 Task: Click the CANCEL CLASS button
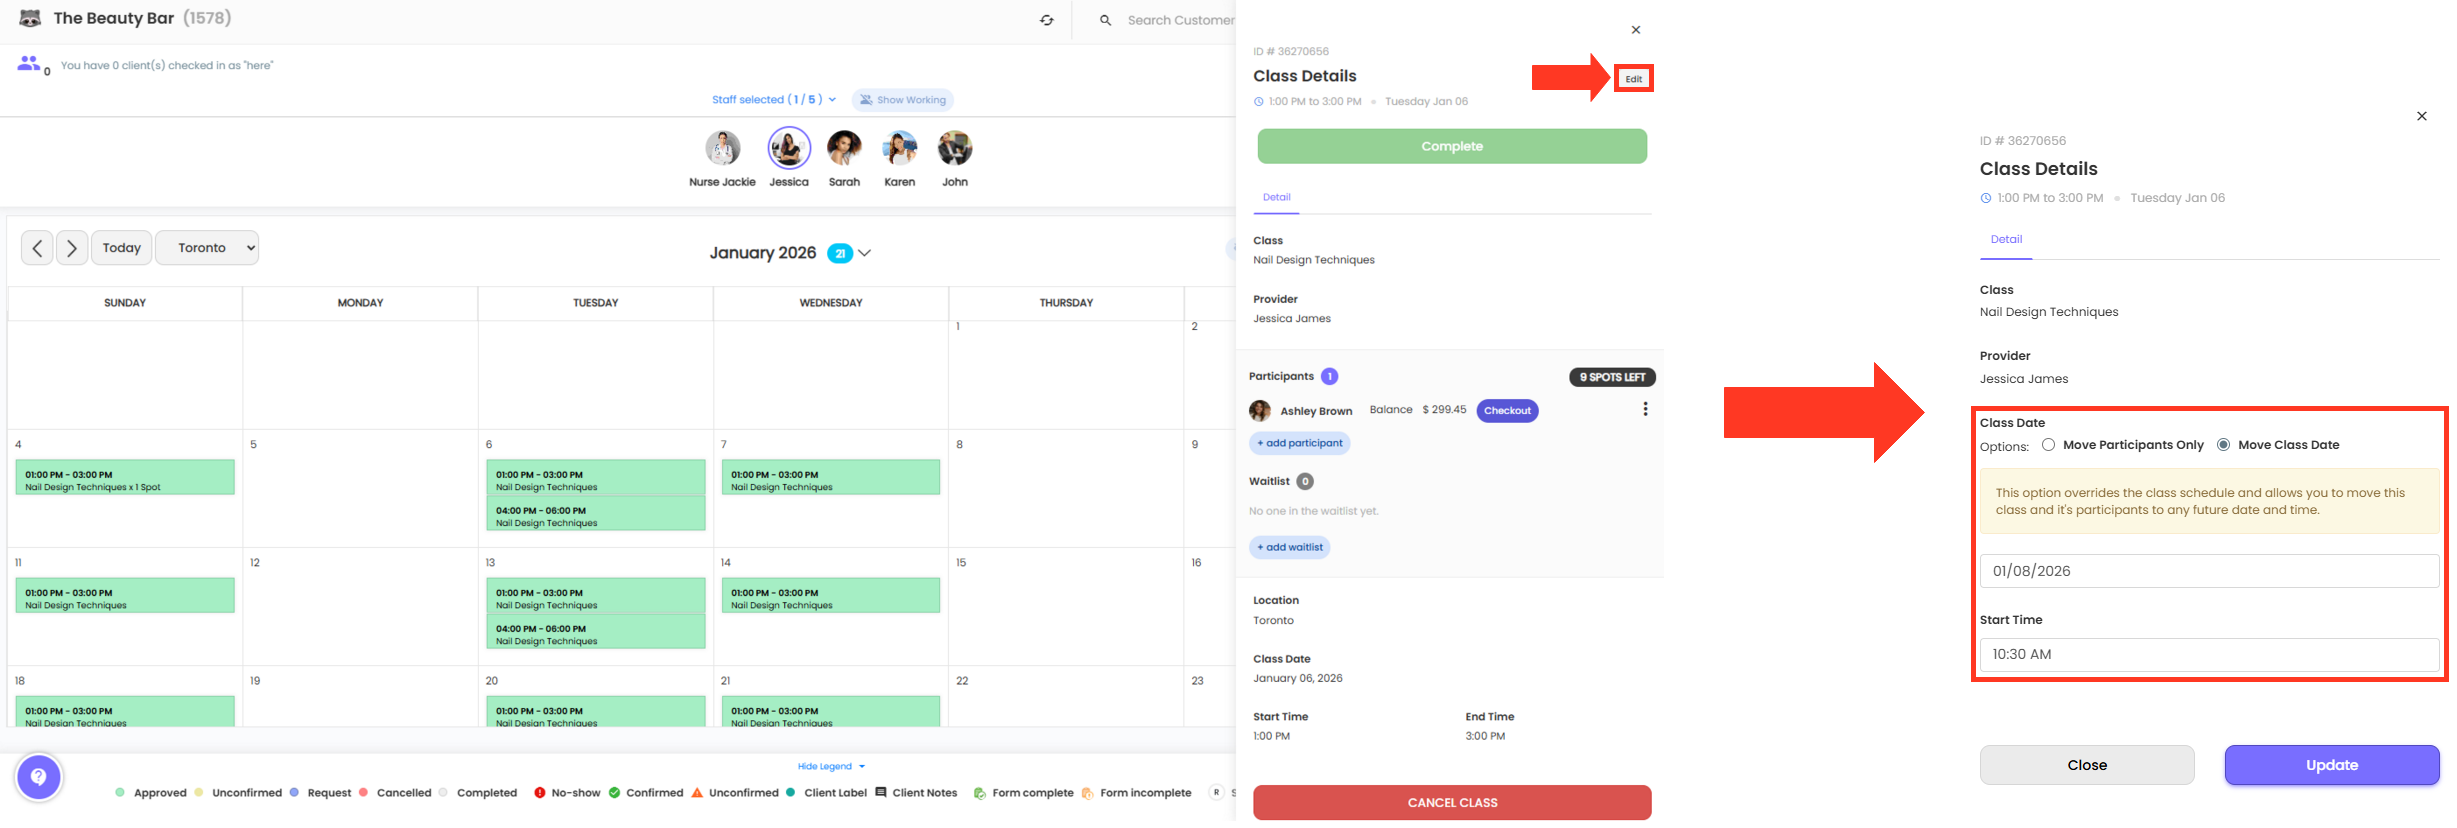tap(1452, 803)
